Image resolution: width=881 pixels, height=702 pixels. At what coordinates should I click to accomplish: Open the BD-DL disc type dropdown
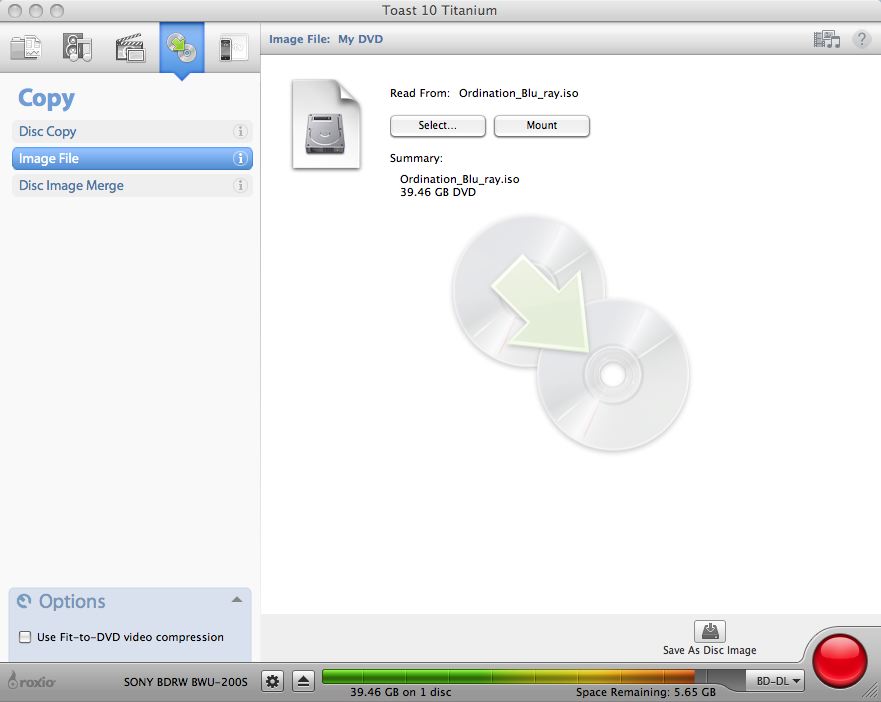coord(776,681)
